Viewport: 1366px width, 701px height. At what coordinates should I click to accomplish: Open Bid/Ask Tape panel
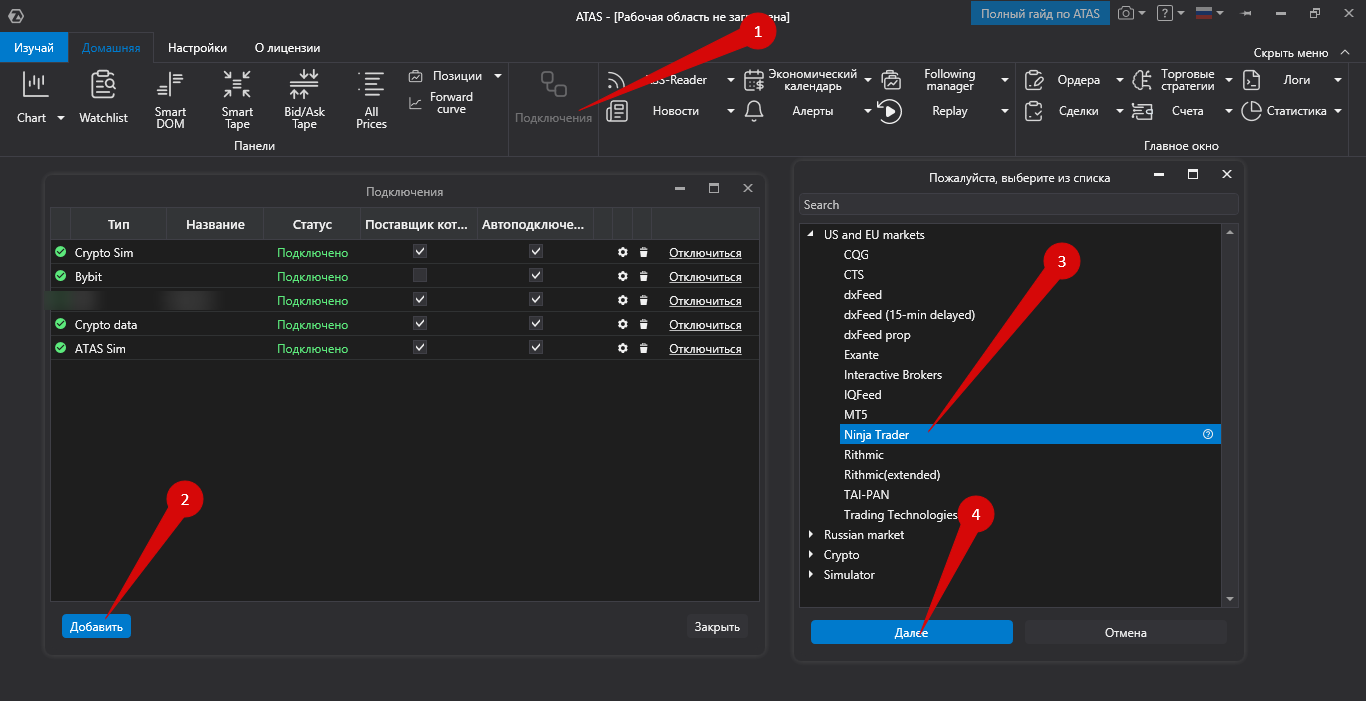[305, 100]
